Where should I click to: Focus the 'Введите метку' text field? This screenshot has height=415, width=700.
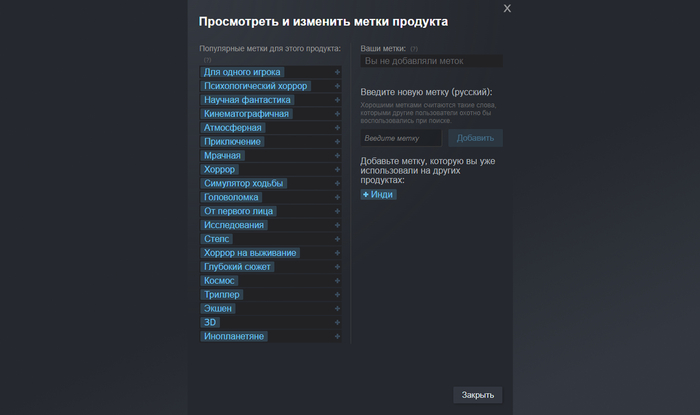400,138
